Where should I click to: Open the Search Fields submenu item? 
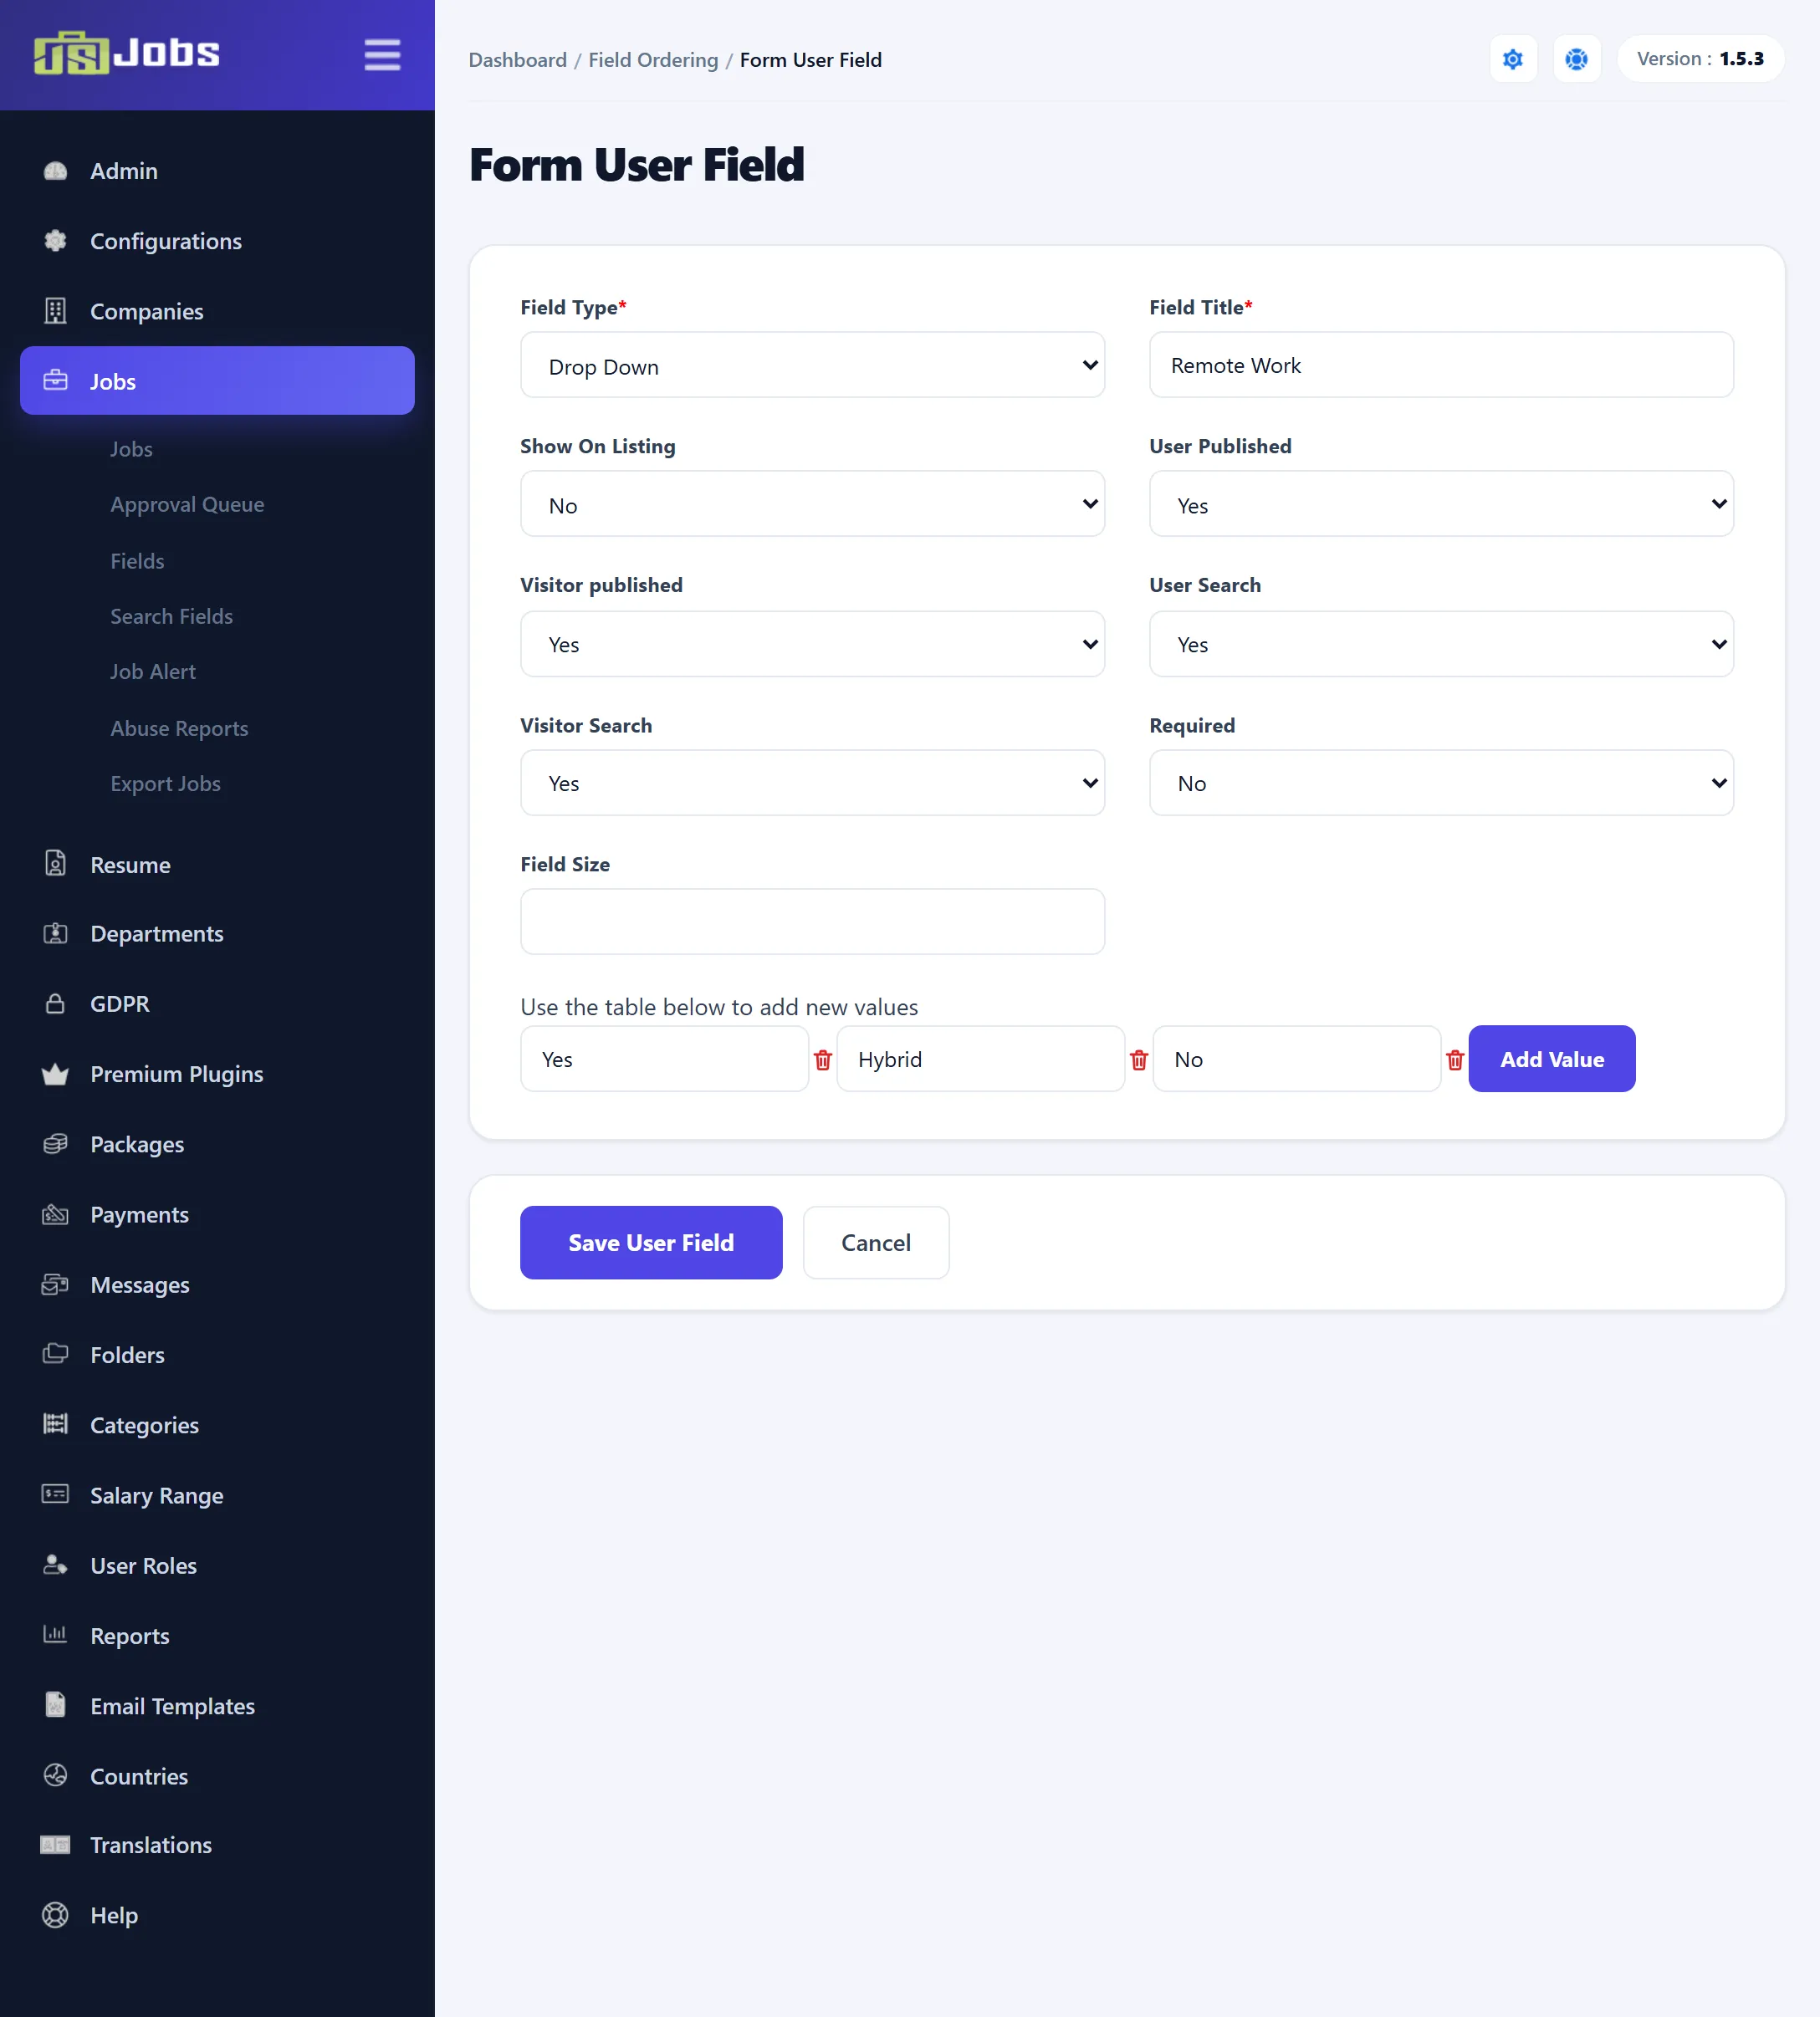pyautogui.click(x=171, y=617)
